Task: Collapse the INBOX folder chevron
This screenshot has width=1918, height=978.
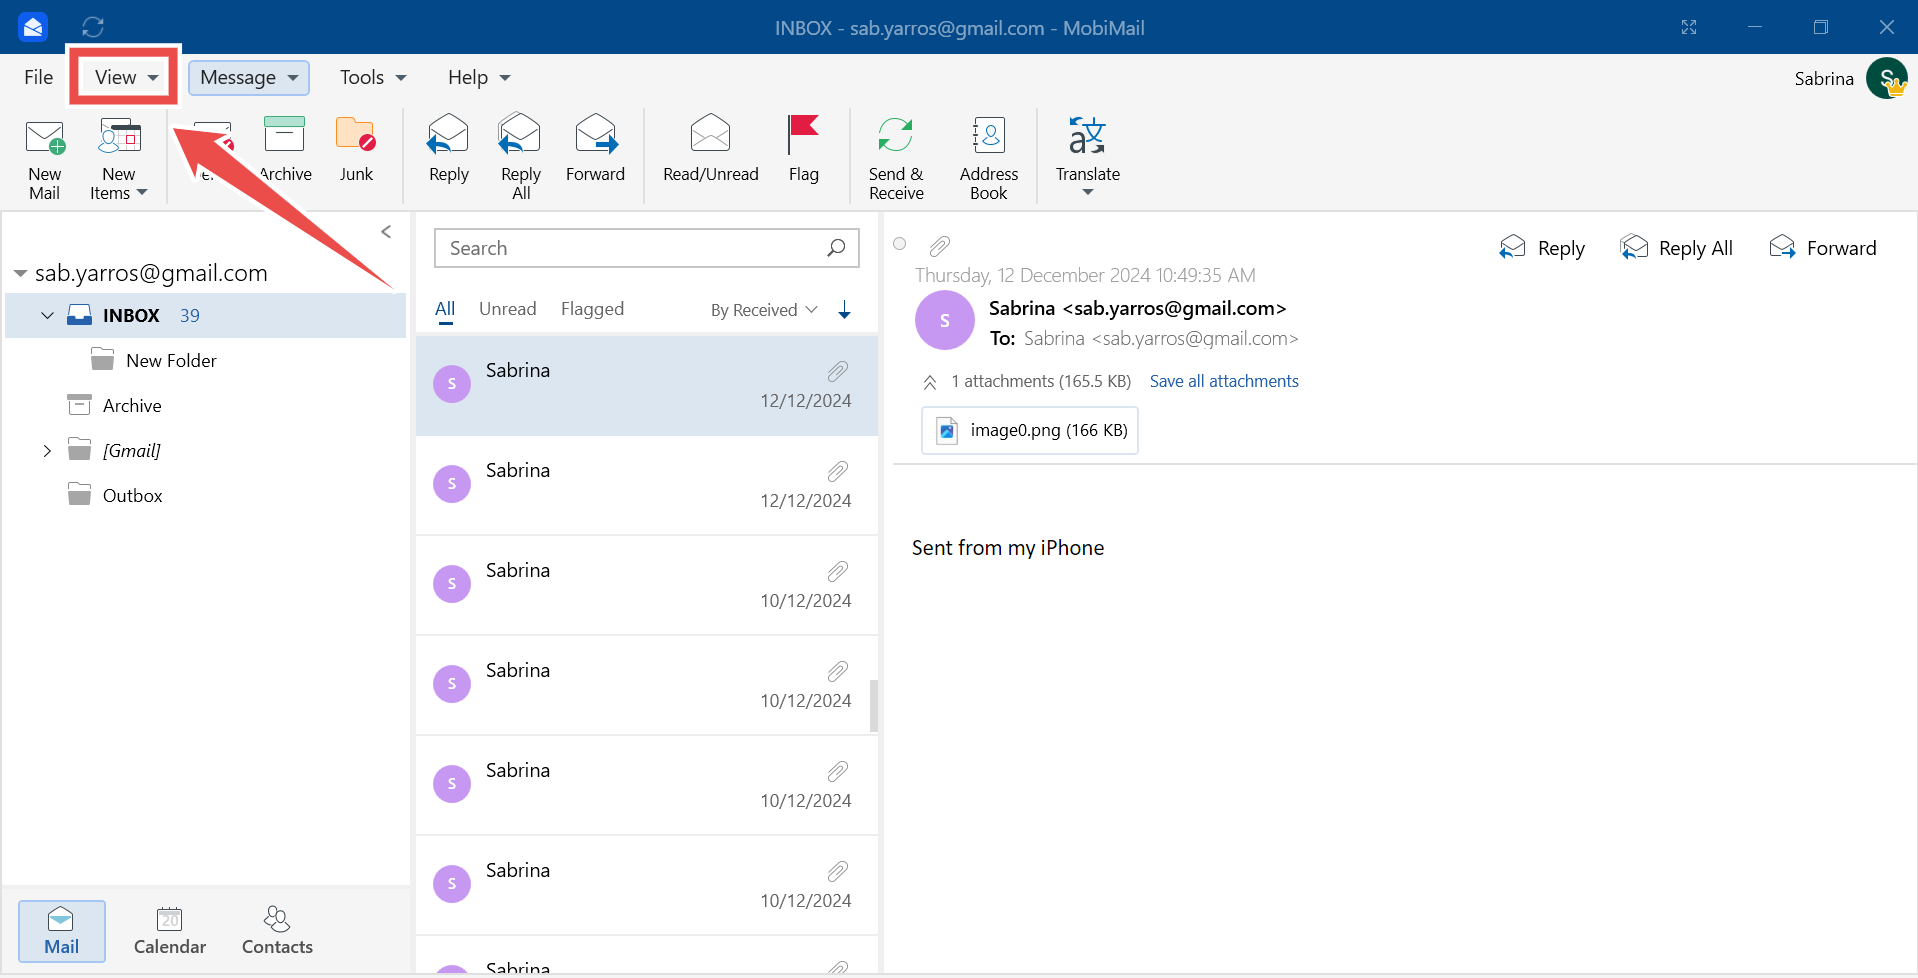Action: [47, 315]
